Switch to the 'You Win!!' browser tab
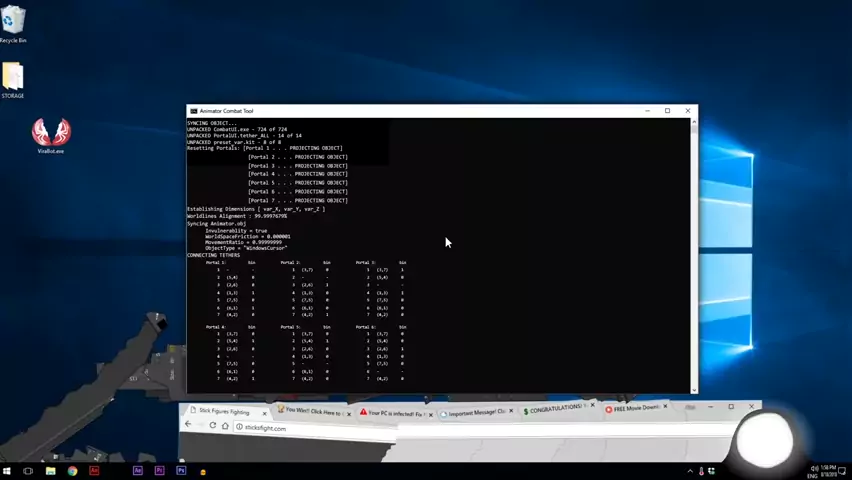This screenshot has height=480, width=852. tap(312, 411)
